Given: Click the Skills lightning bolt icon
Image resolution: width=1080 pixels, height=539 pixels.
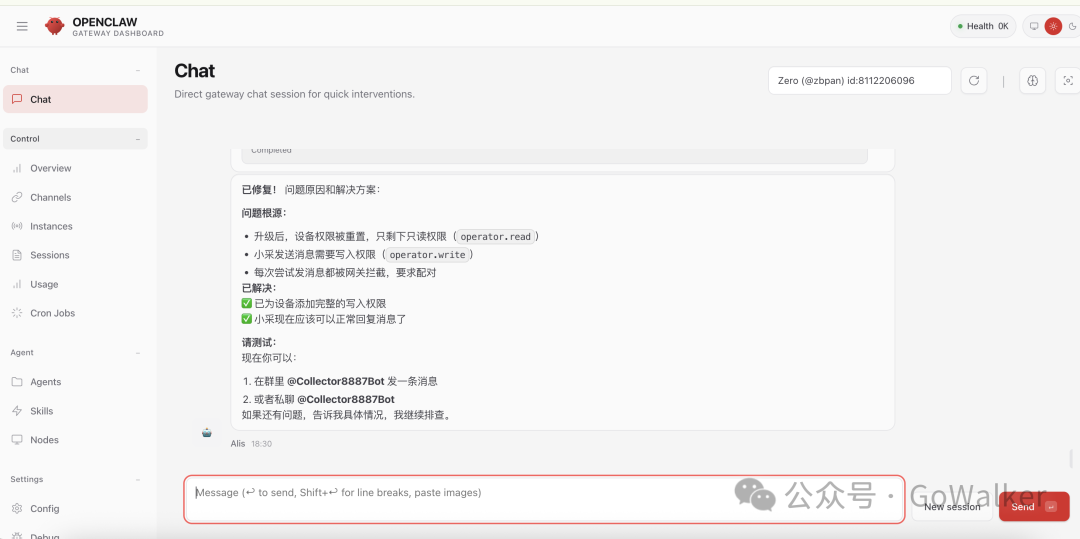Looking at the screenshot, I should point(17,411).
